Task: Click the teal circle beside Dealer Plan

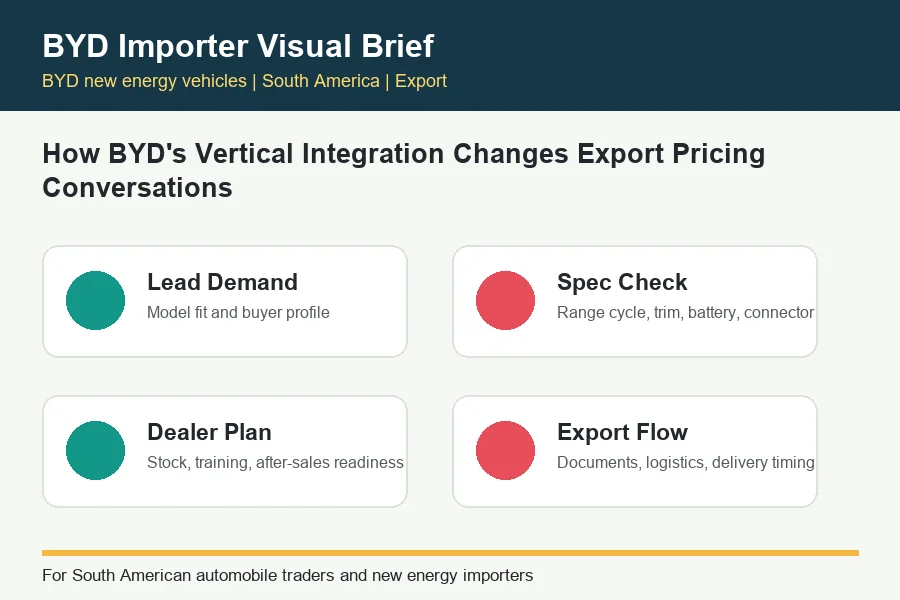Action: pyautogui.click(x=95, y=450)
